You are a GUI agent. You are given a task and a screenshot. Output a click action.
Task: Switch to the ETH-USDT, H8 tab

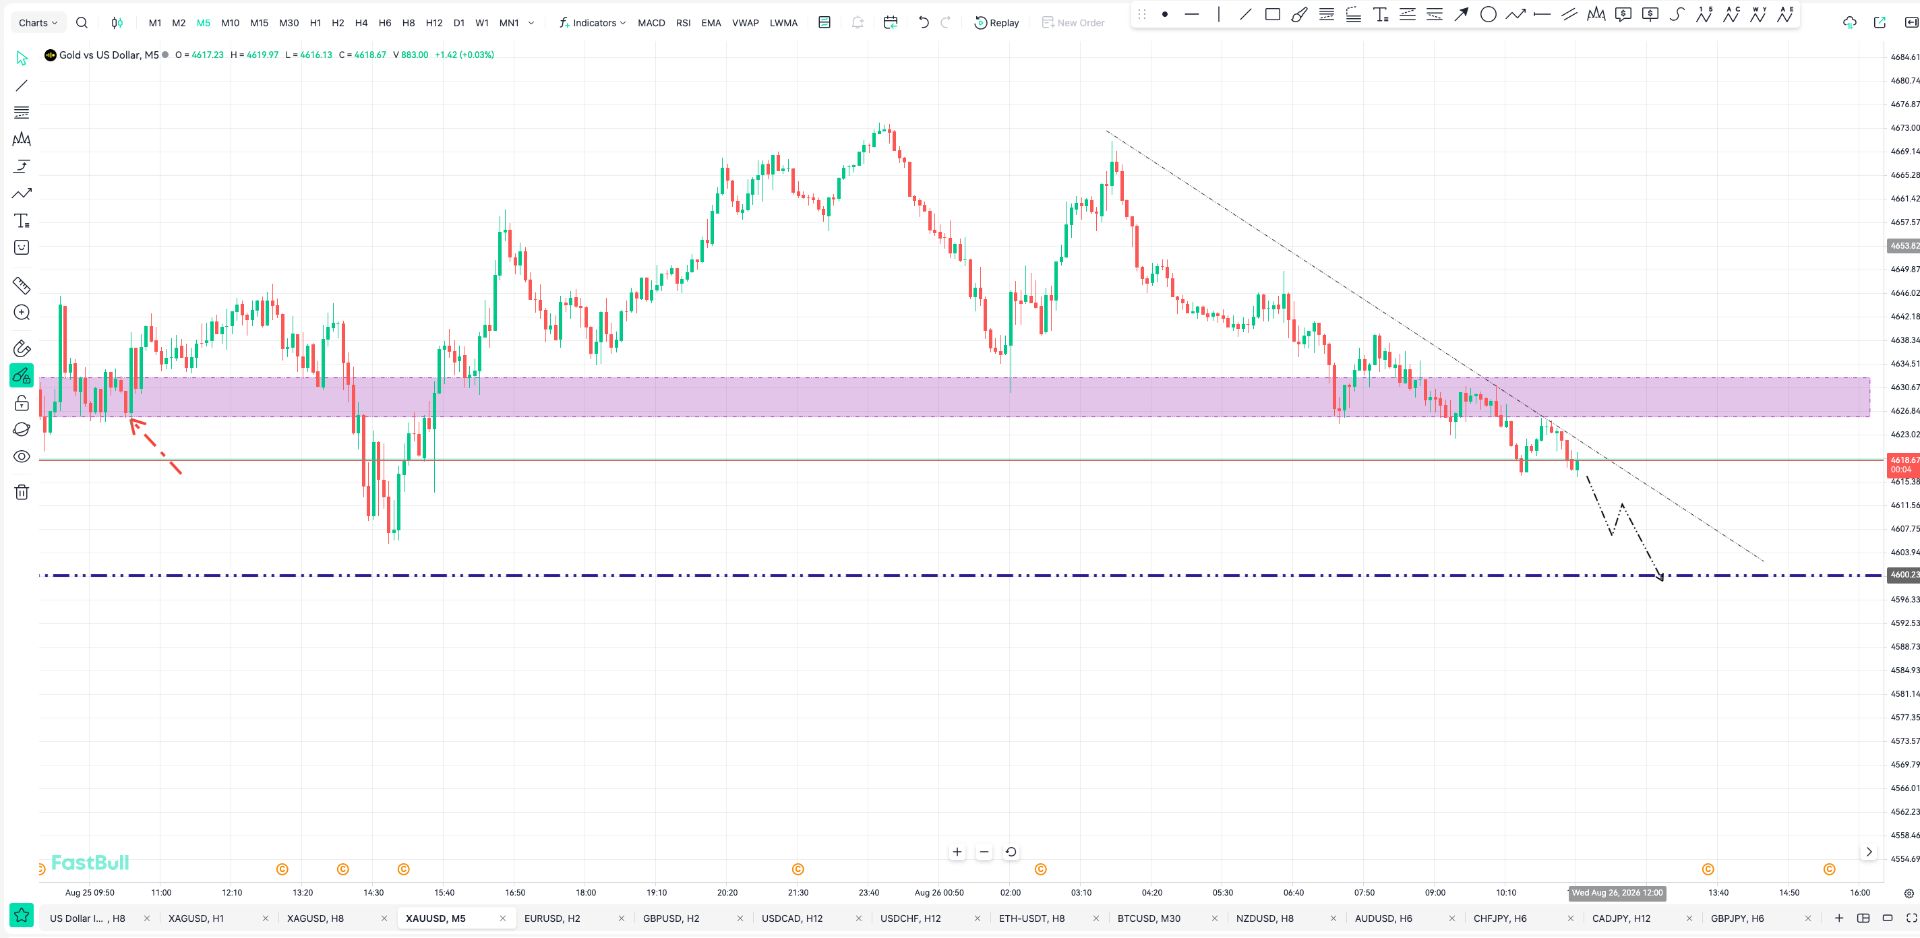coord(1032,918)
